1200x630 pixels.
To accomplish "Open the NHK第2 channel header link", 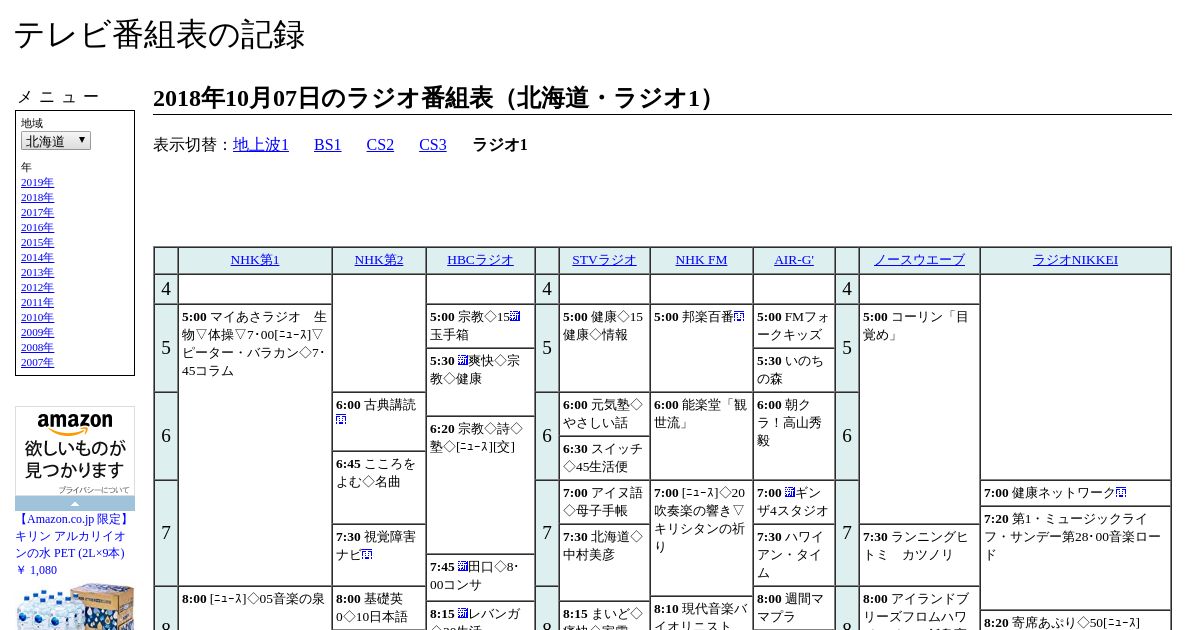I will [x=379, y=260].
